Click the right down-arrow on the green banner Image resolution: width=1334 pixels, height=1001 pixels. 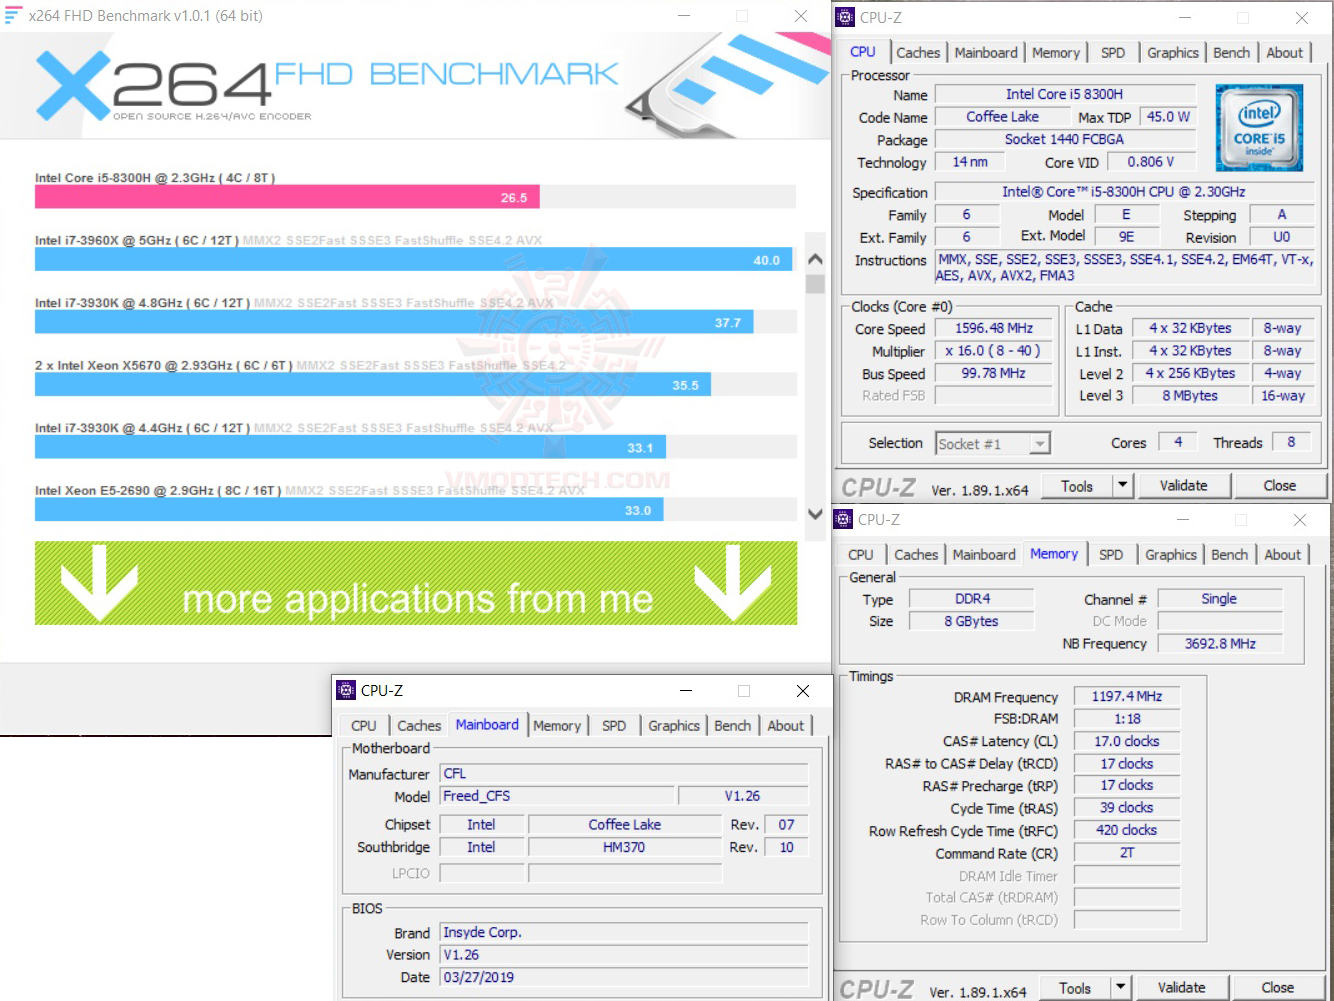point(733,583)
